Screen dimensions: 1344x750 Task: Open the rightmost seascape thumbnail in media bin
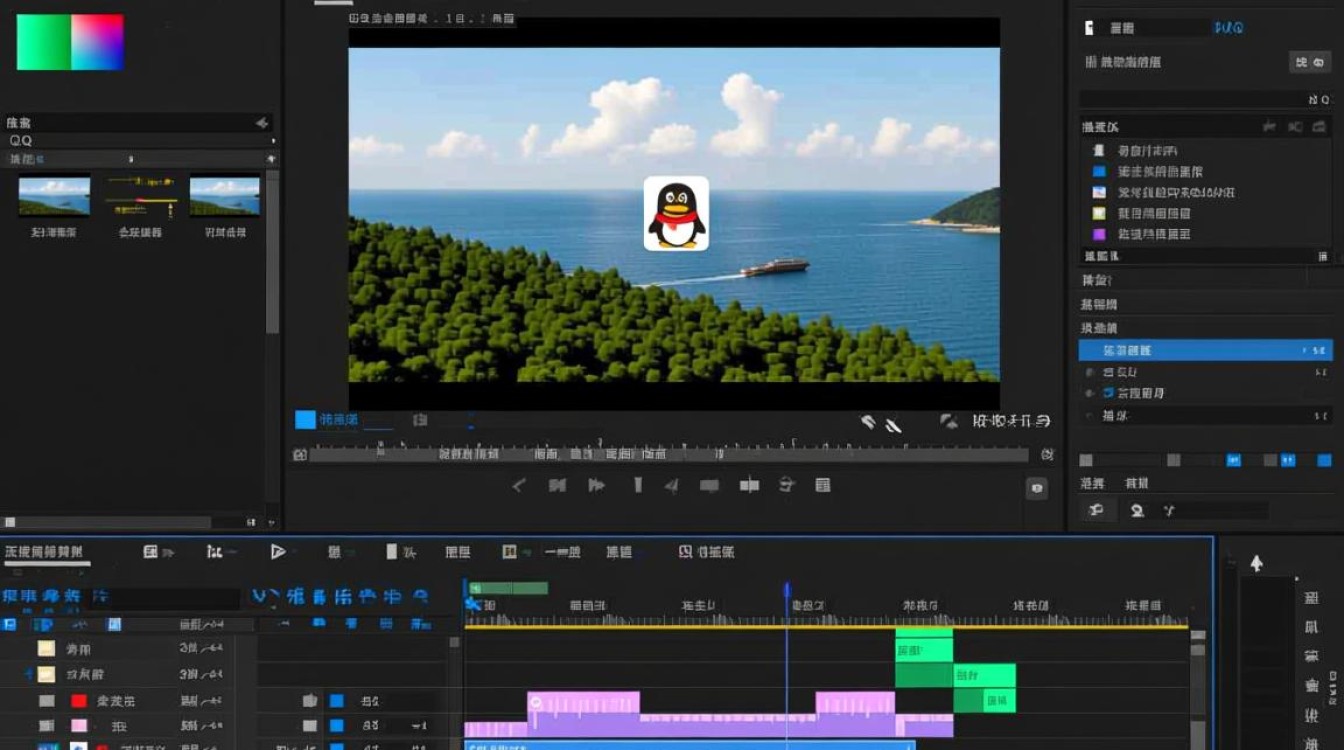point(225,195)
